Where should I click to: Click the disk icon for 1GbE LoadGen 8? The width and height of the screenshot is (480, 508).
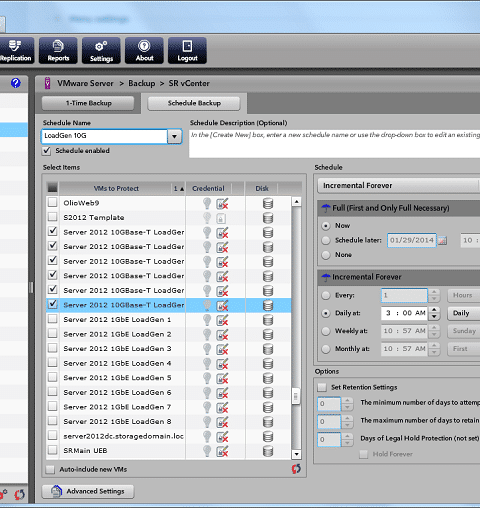268,422
